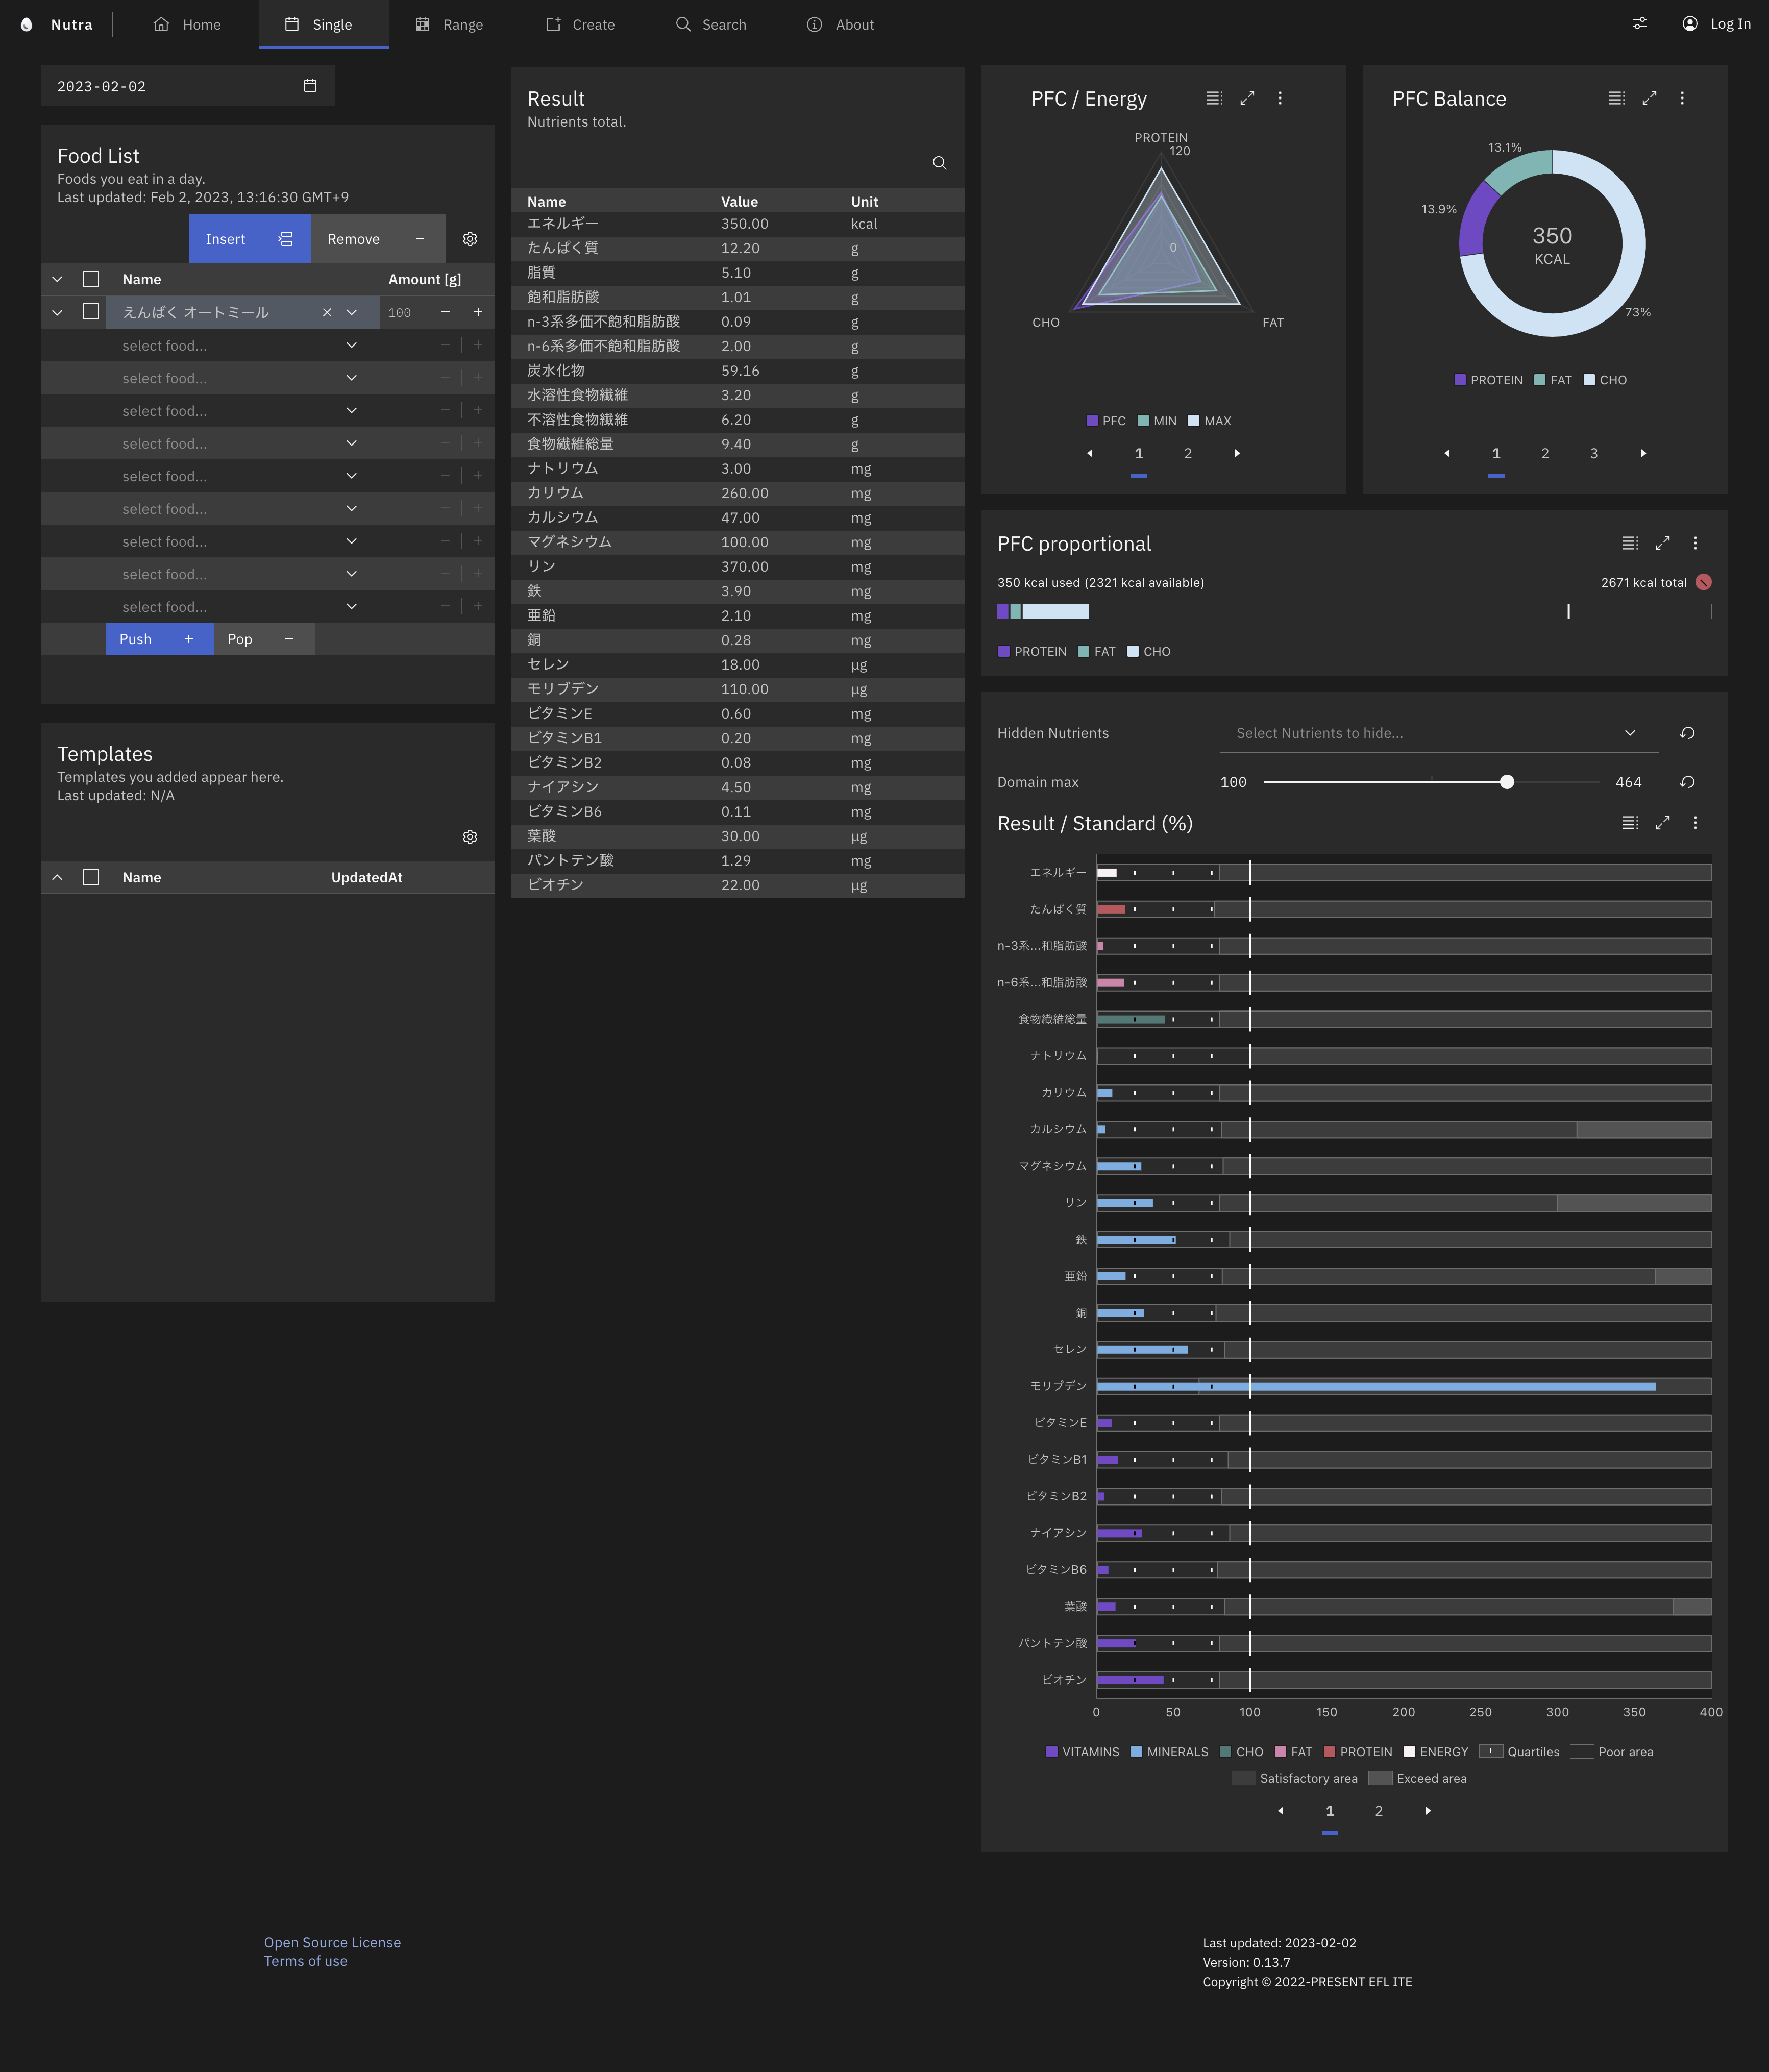Screen dimensions: 1769x2072
Task: Clear the えんばく オートミール selection
Action: [327, 312]
